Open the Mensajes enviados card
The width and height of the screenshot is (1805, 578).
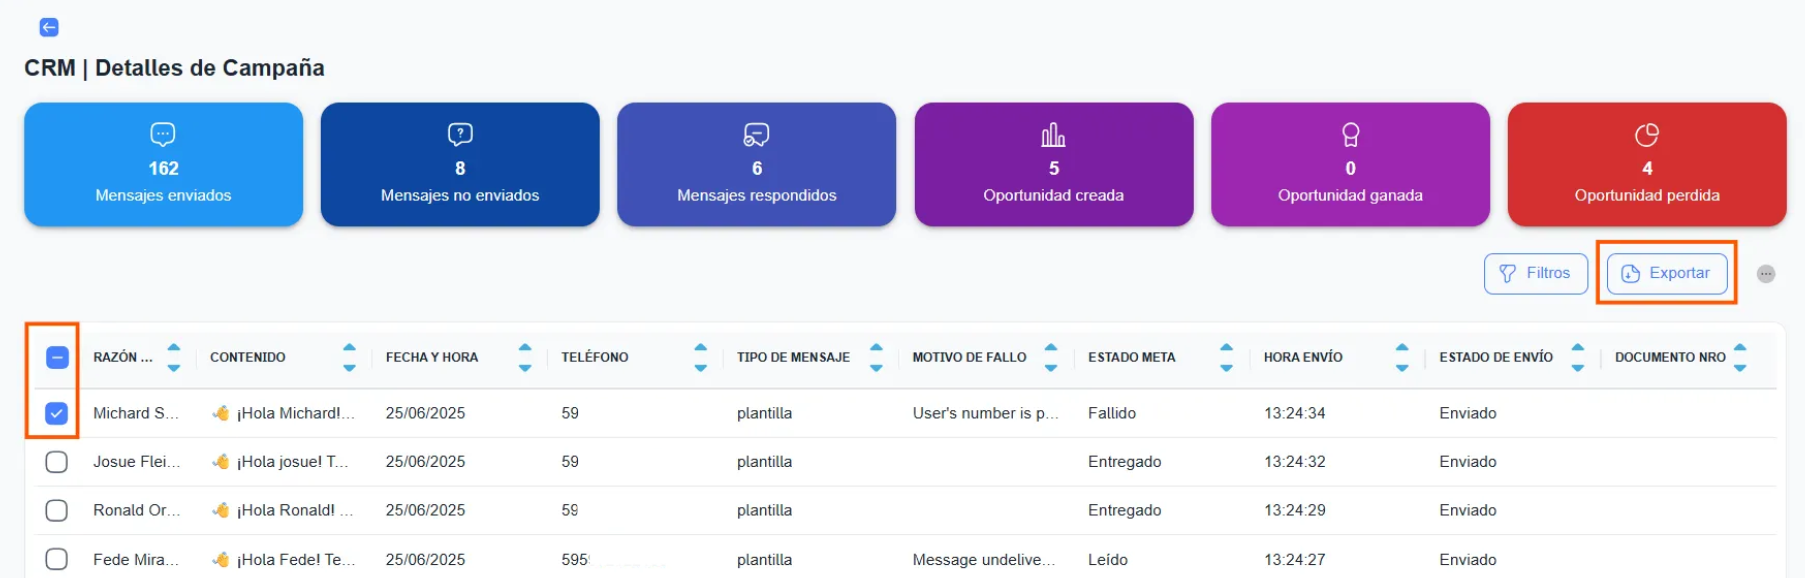(163, 165)
